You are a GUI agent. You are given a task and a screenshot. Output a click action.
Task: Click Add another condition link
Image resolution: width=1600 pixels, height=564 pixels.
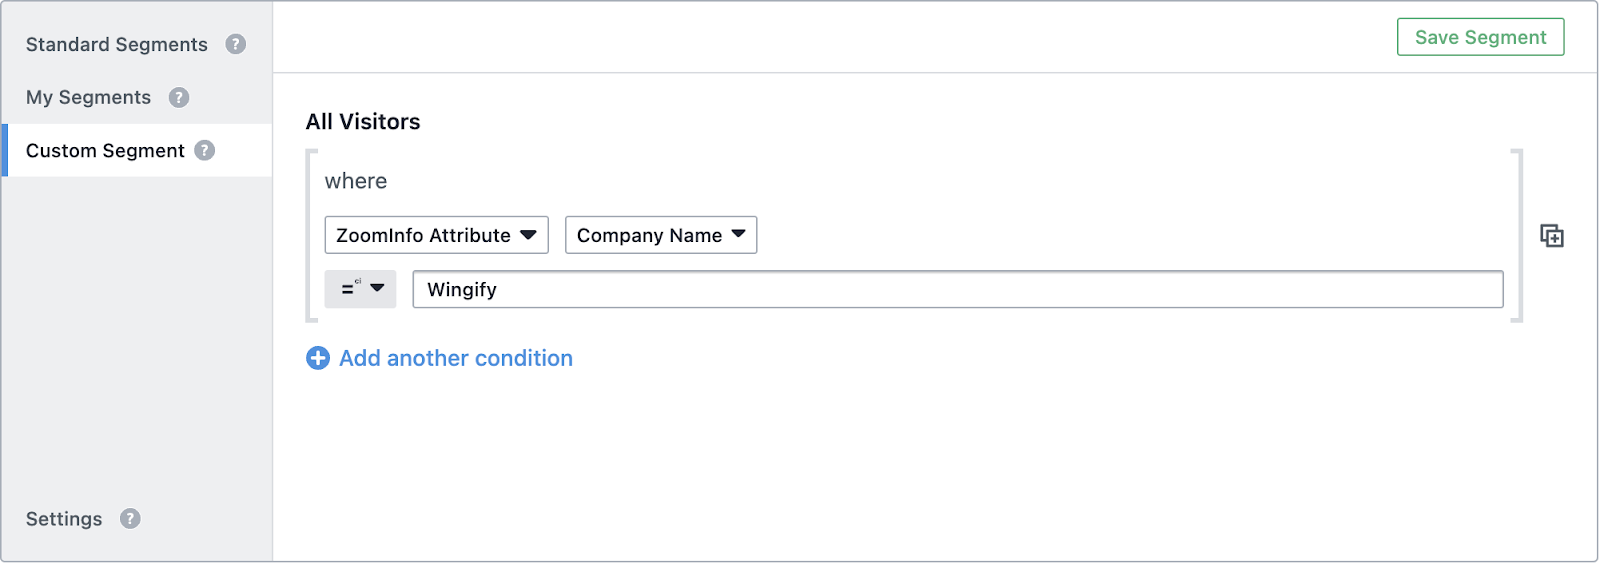[x=456, y=358]
